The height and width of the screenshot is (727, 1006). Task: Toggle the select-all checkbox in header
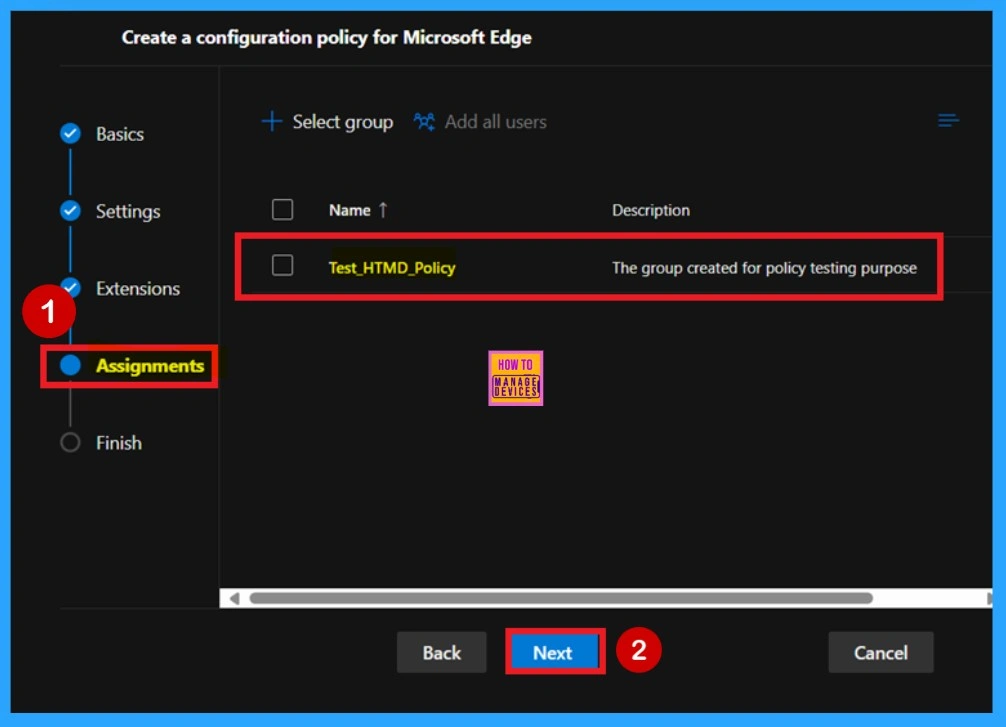click(x=282, y=209)
